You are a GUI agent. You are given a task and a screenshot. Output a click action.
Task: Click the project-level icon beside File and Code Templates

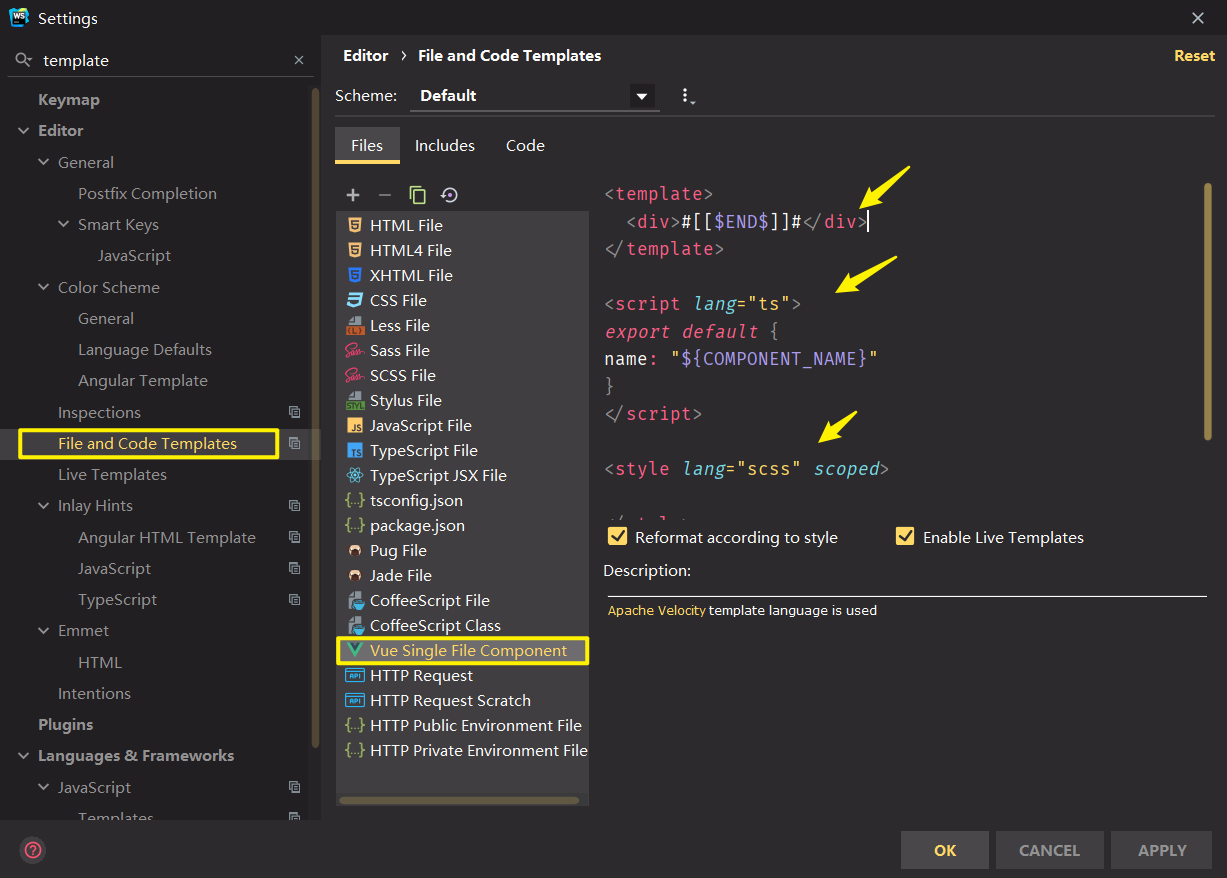pyautogui.click(x=294, y=443)
